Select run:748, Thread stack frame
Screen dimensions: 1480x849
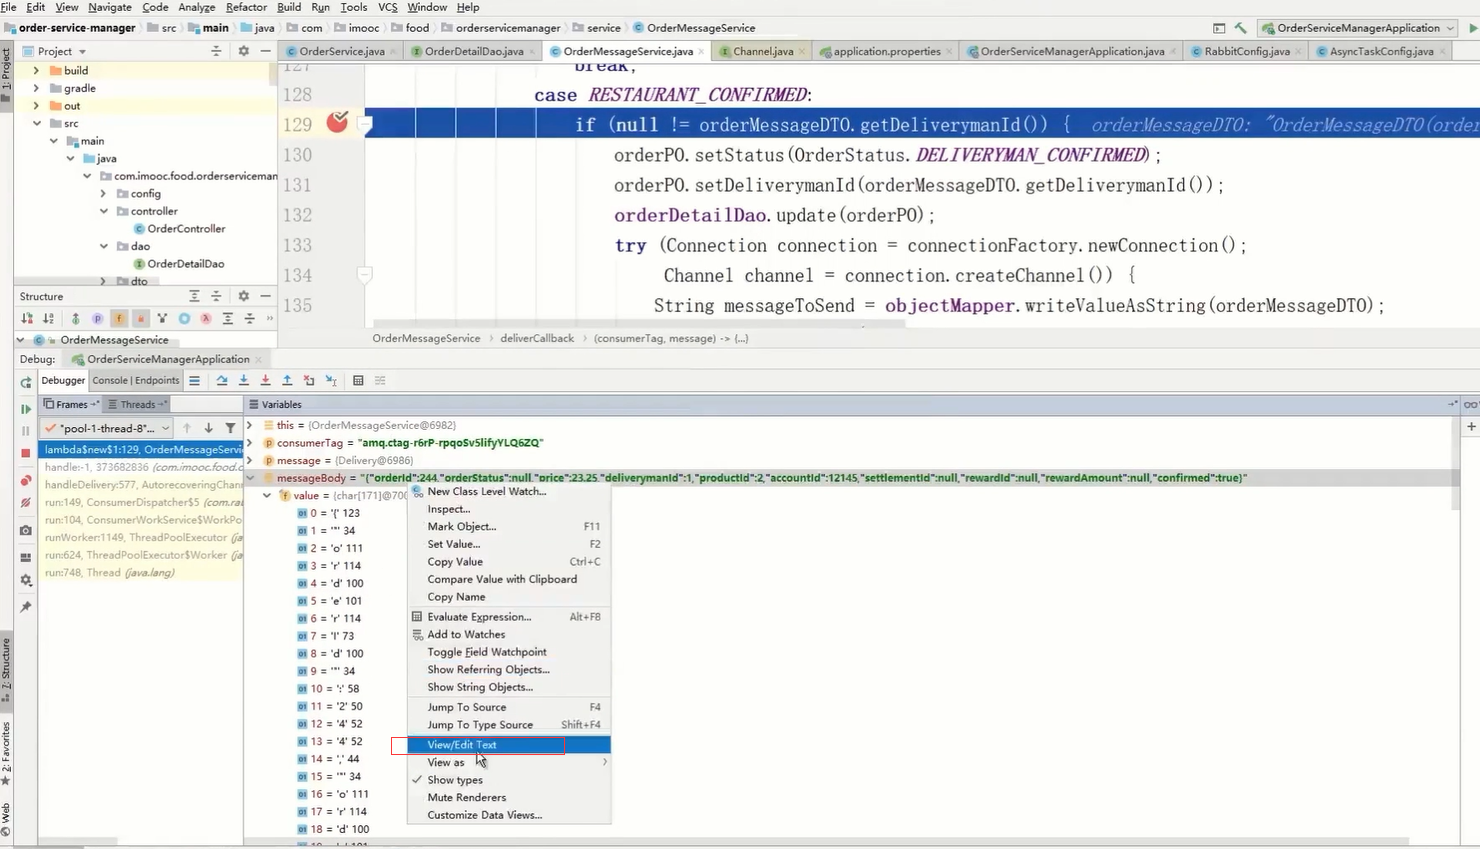tap(142, 573)
